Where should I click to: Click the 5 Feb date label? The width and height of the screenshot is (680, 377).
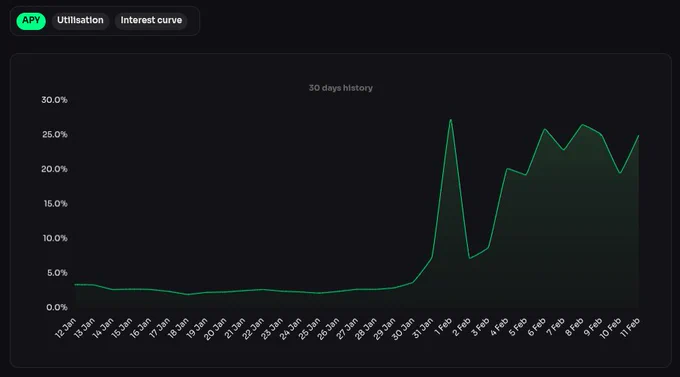(518, 328)
